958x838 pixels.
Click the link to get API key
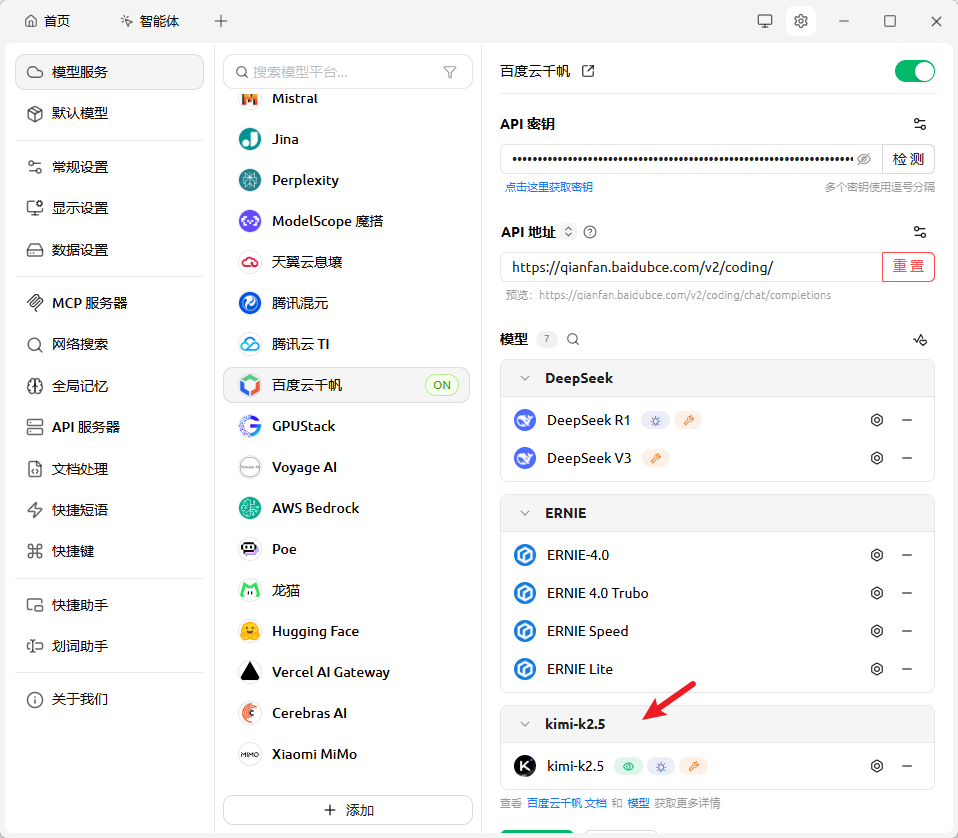(x=548, y=187)
